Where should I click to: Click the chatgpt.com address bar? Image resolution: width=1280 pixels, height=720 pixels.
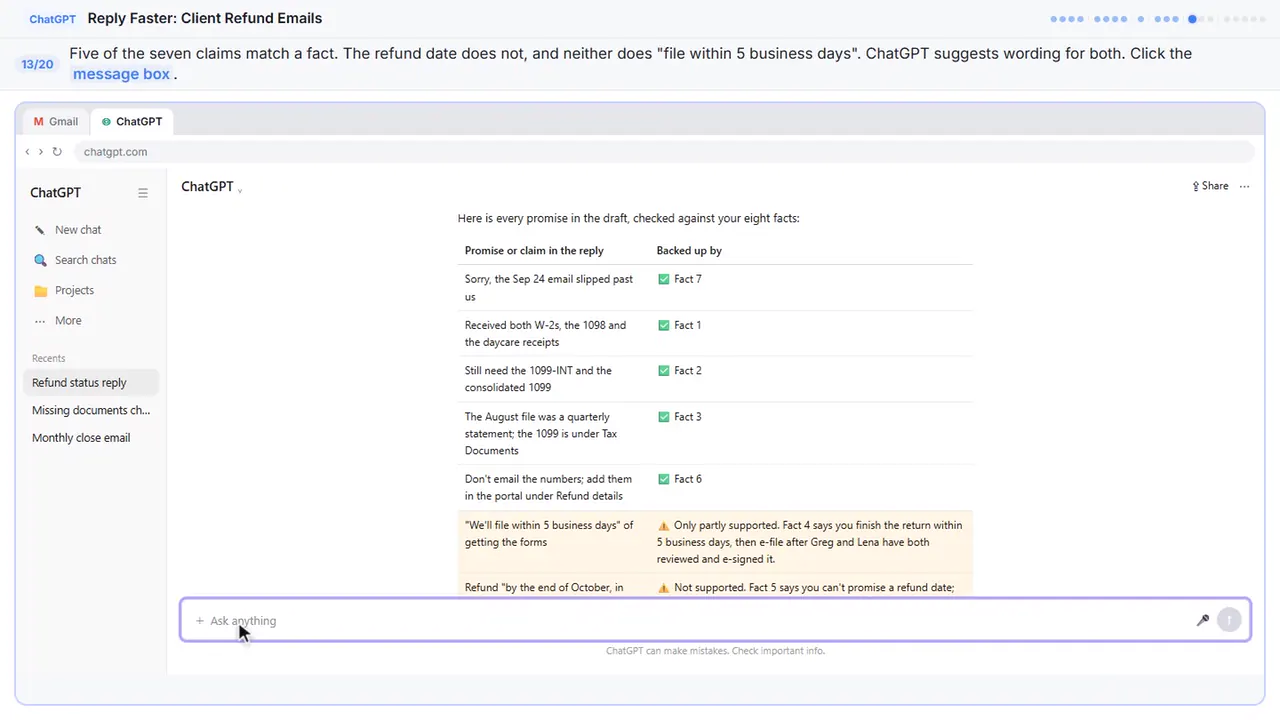[663, 152]
